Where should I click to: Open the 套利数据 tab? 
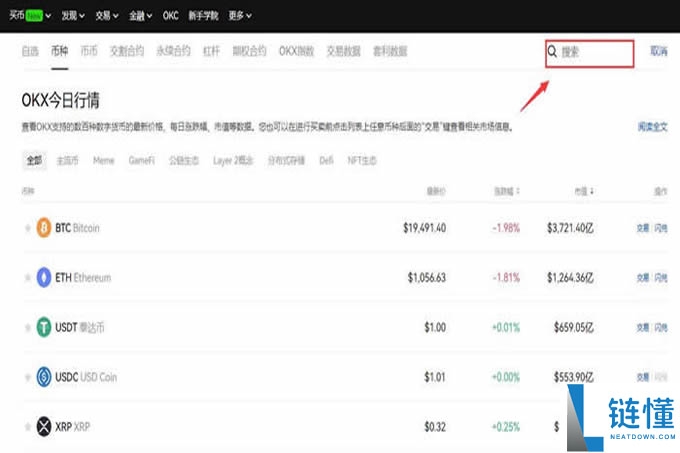coord(390,51)
